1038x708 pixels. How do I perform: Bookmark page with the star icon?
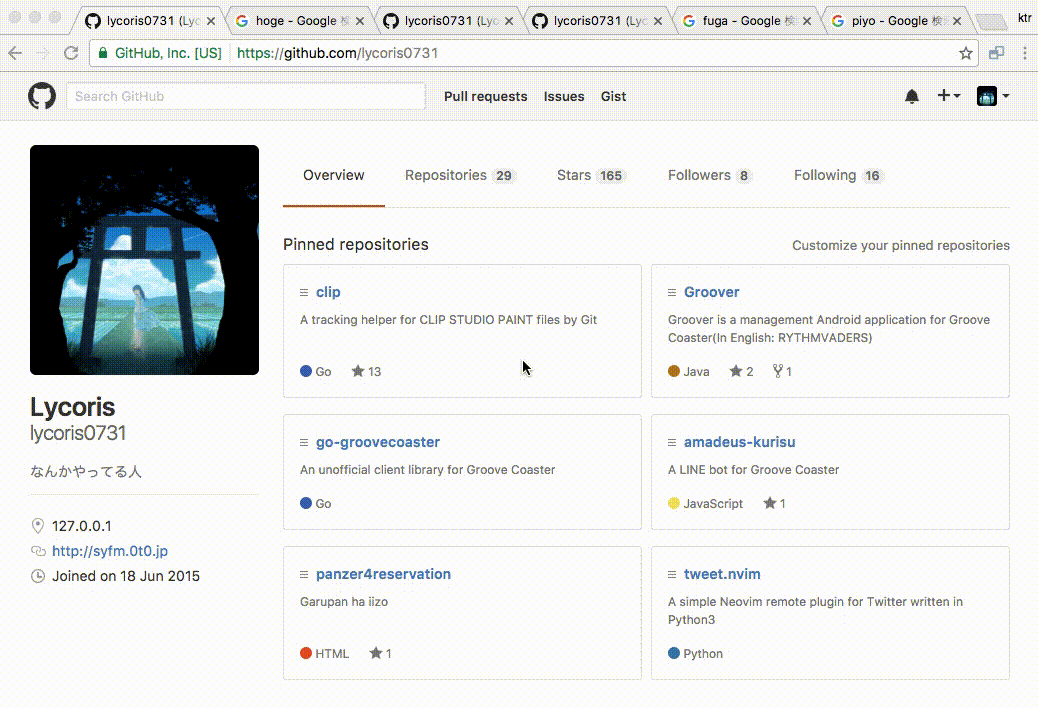pyautogui.click(x=966, y=53)
